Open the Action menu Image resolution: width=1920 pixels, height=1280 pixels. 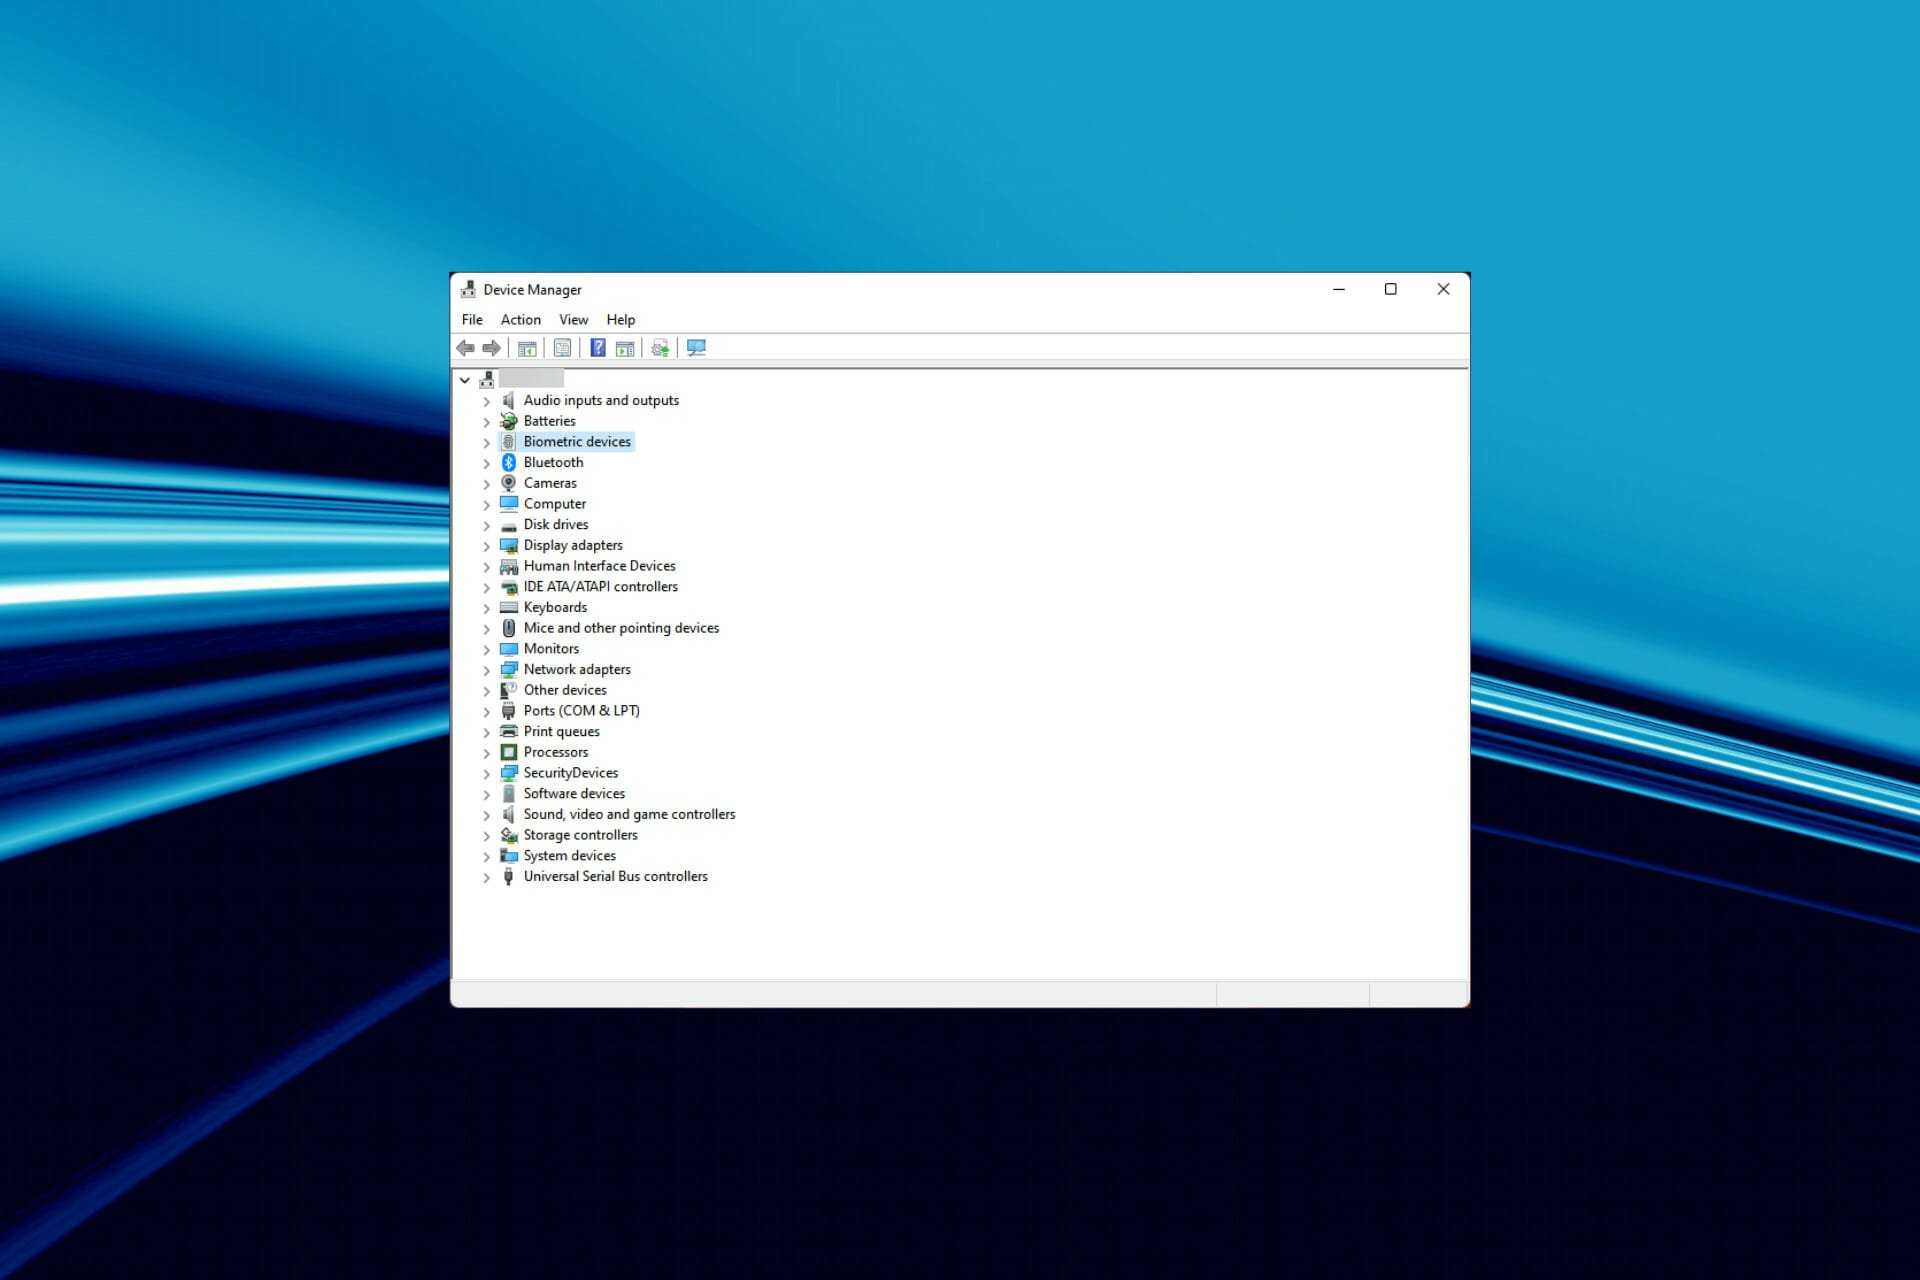(x=520, y=320)
